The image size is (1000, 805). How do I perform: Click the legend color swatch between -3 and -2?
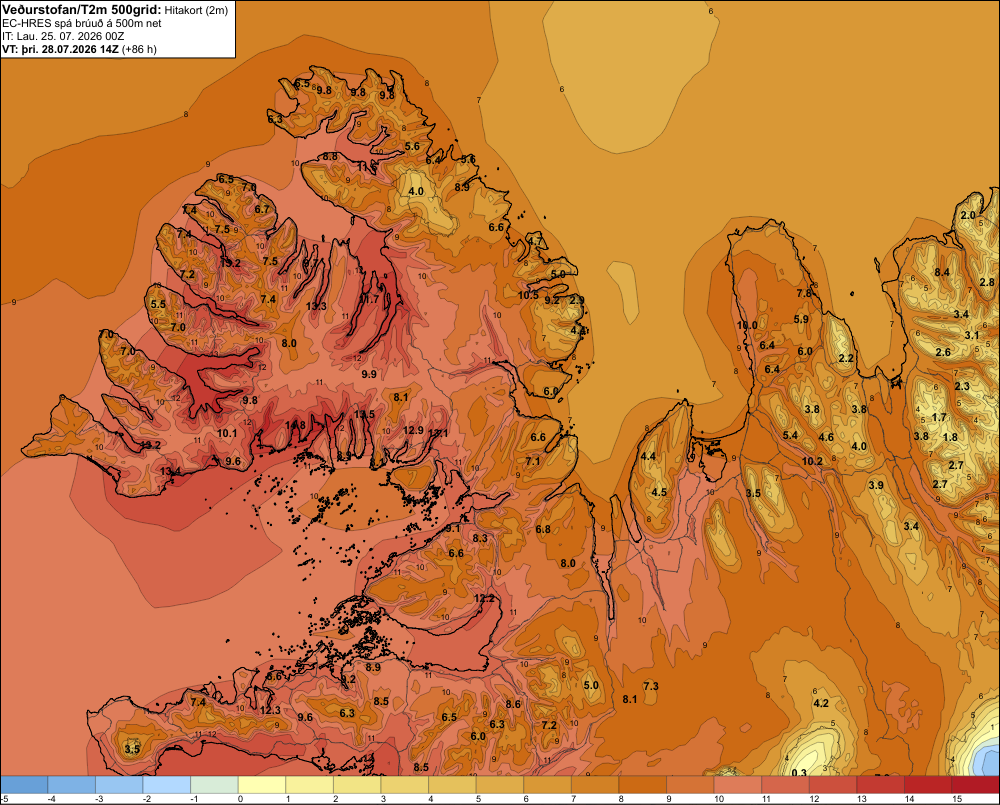coord(119,784)
